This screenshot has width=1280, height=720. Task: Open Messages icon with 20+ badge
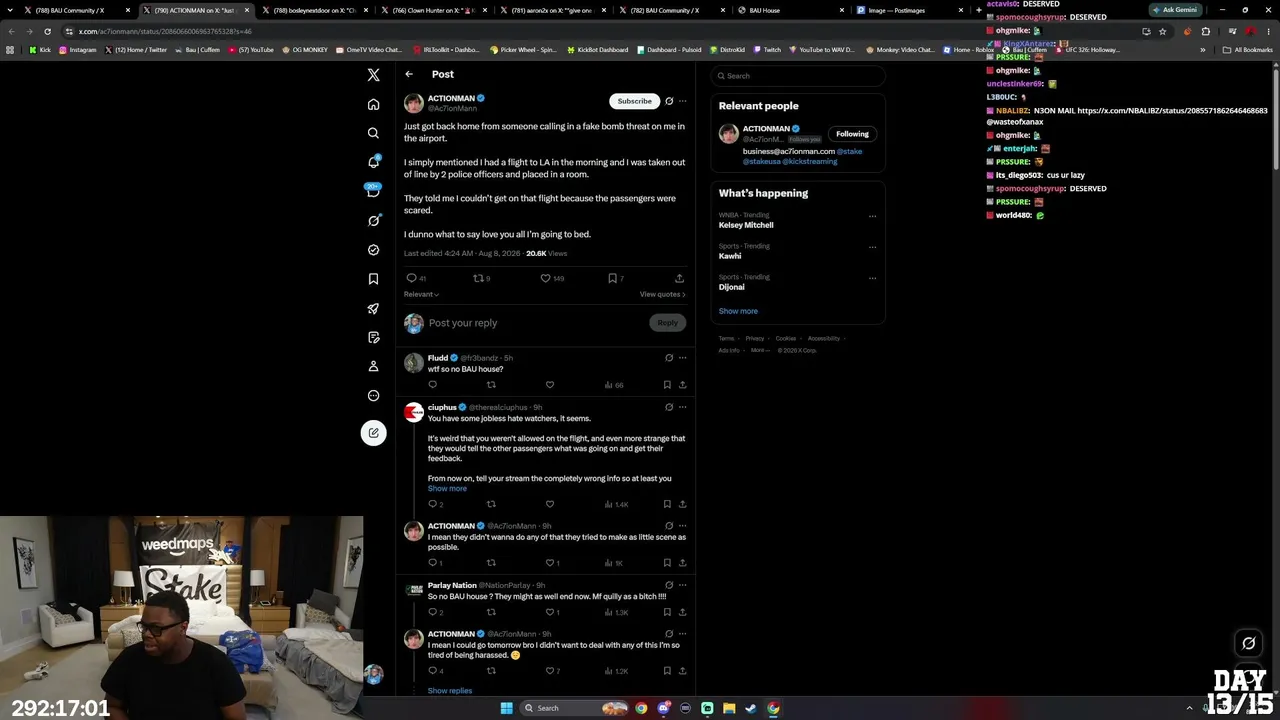click(x=373, y=191)
